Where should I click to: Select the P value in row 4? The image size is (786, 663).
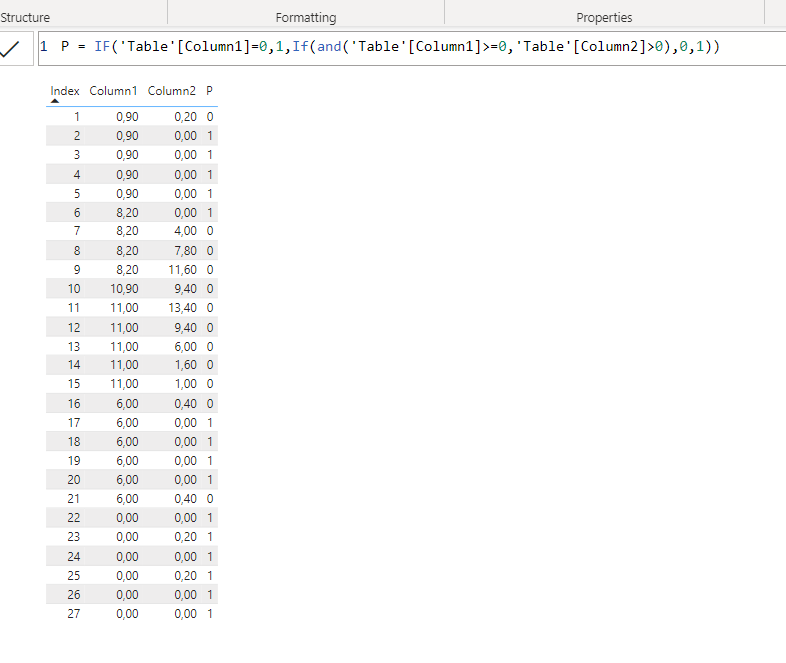point(210,175)
